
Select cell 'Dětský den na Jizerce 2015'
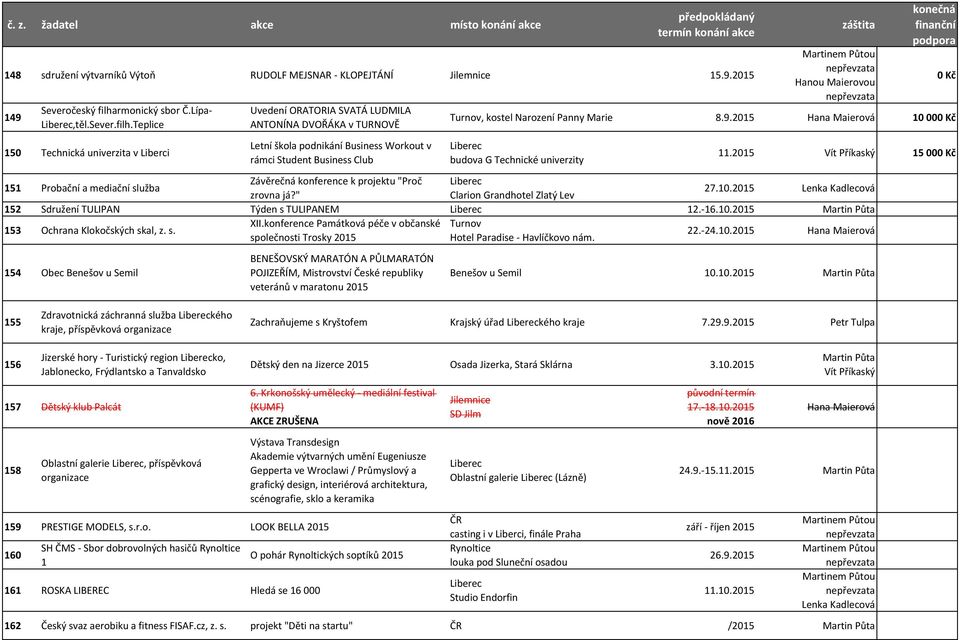(x=309, y=364)
